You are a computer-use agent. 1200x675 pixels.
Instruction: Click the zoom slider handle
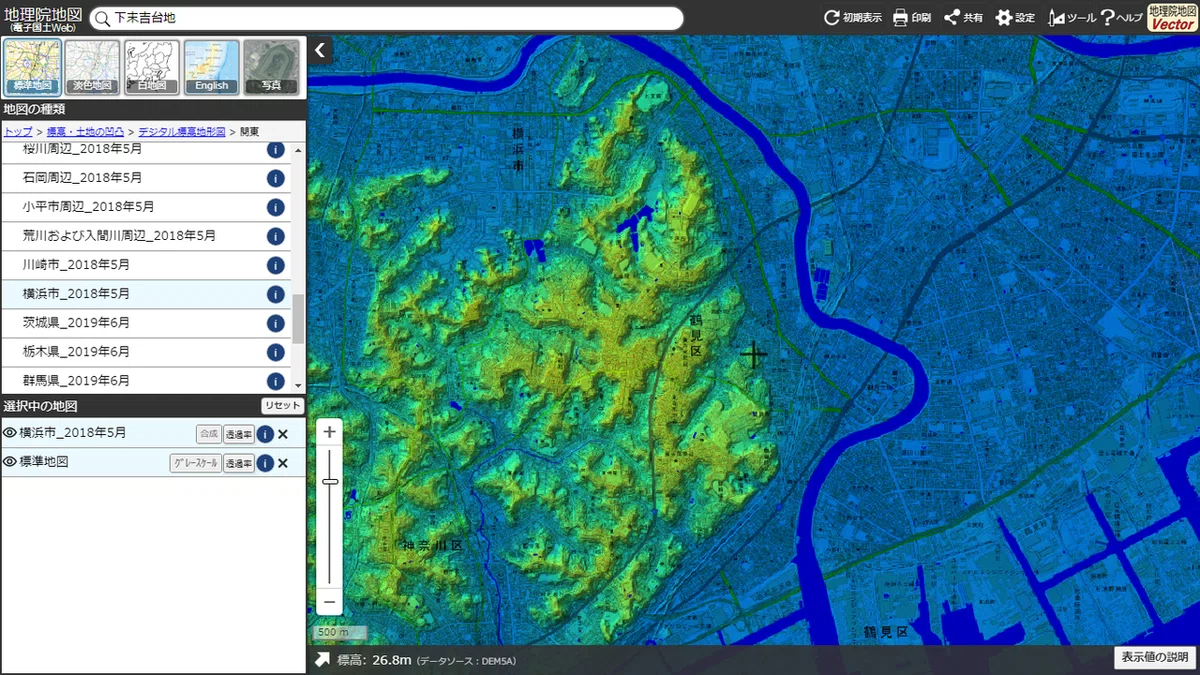point(329,481)
